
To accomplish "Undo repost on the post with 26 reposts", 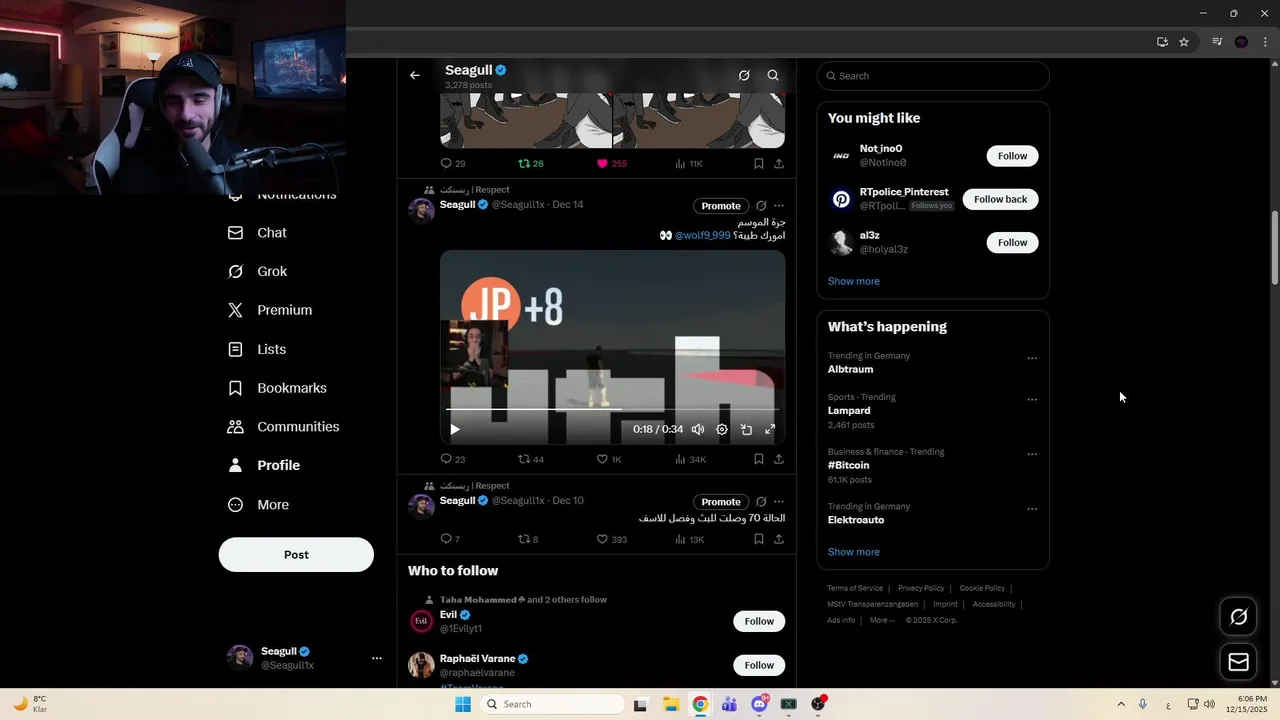I will 531,163.
